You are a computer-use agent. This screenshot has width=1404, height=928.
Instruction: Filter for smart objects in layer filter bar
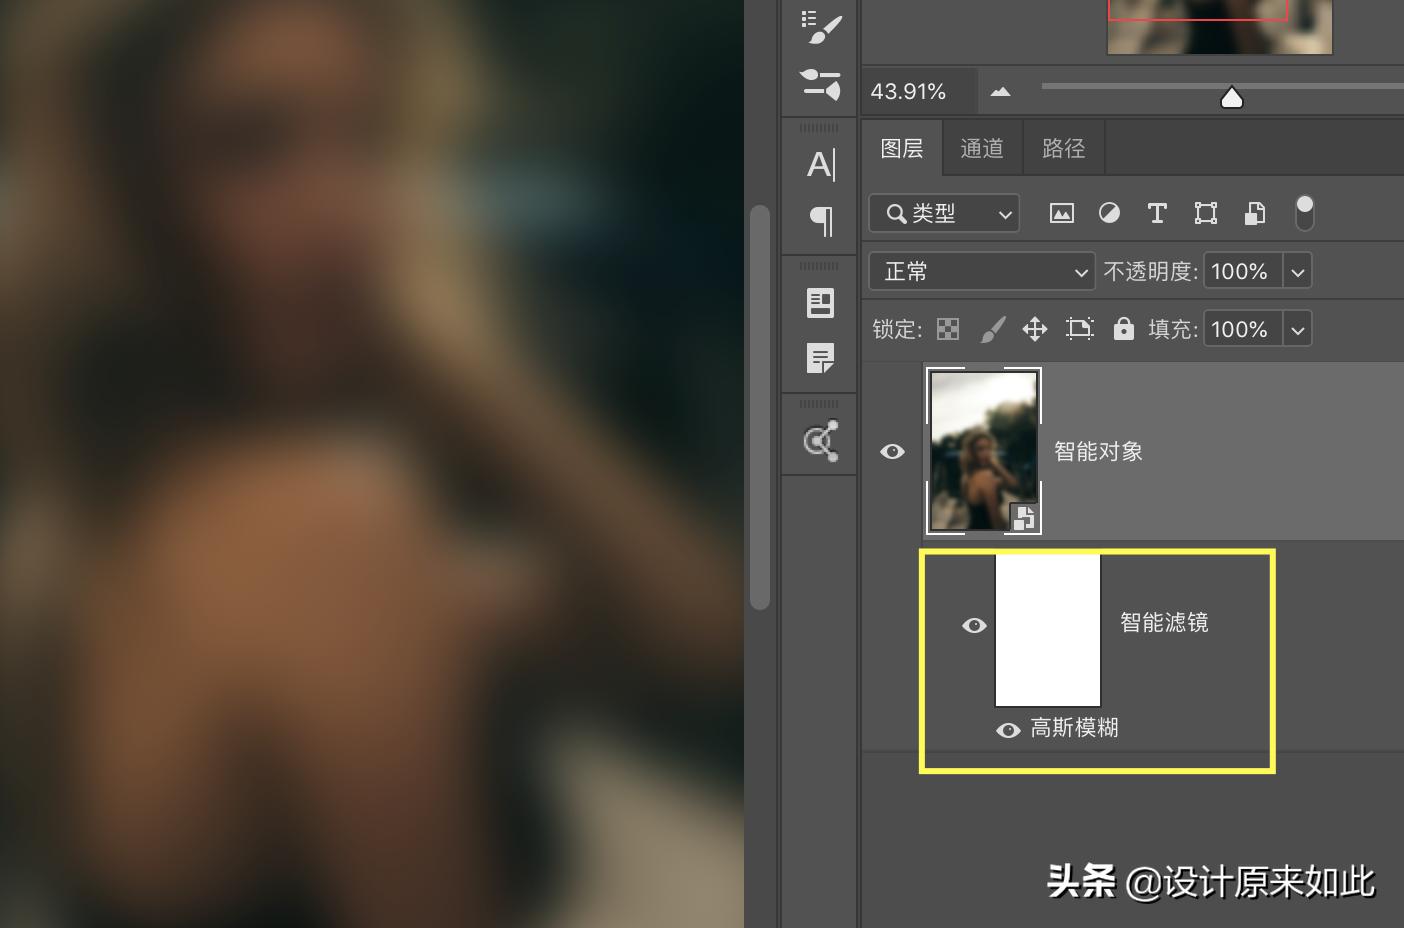[x=1254, y=213]
